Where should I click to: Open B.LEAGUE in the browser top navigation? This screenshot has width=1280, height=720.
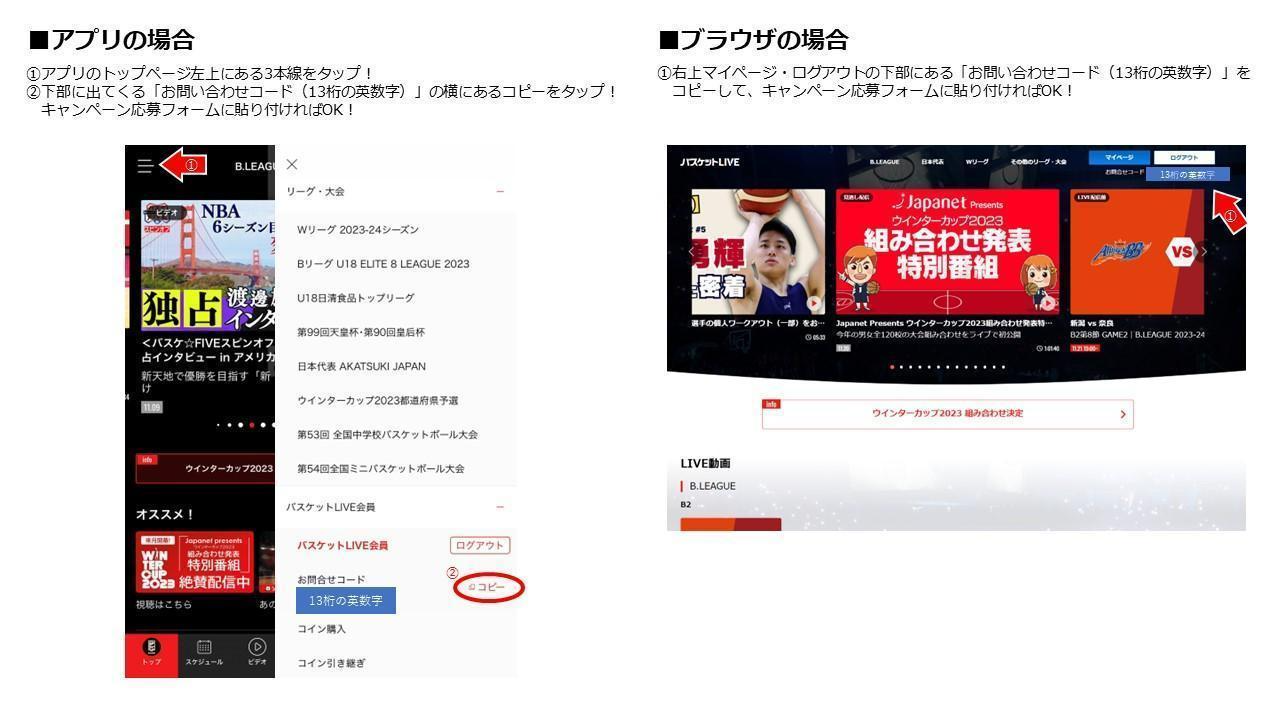[x=884, y=162]
